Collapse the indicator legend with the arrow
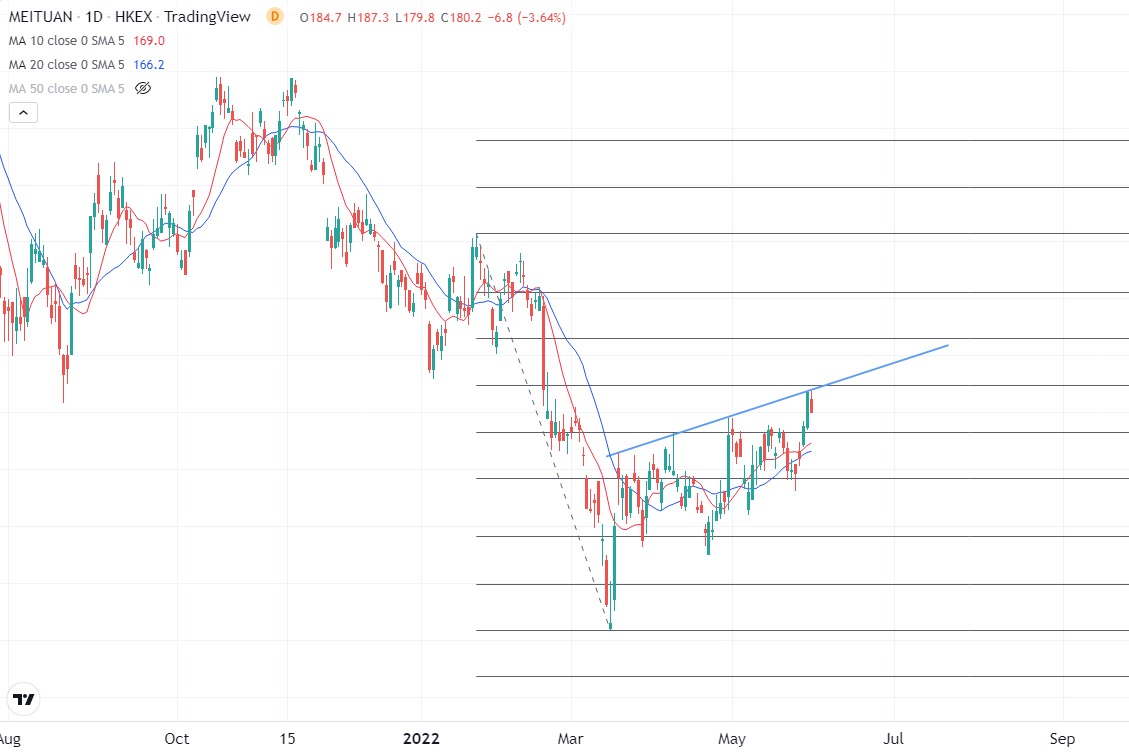Image resolution: width=1129 pixels, height=752 pixels. tap(24, 113)
